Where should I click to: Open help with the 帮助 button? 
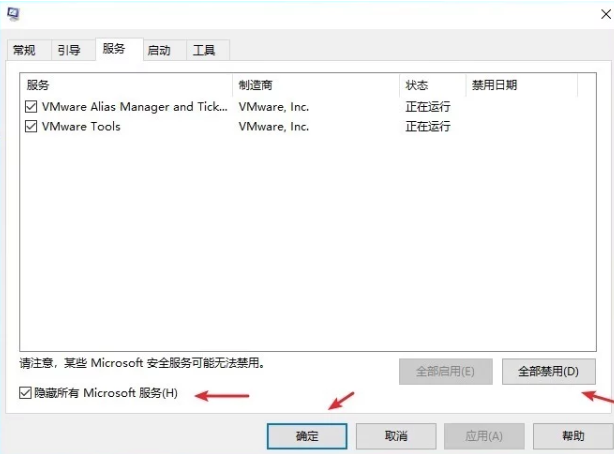[573, 436]
